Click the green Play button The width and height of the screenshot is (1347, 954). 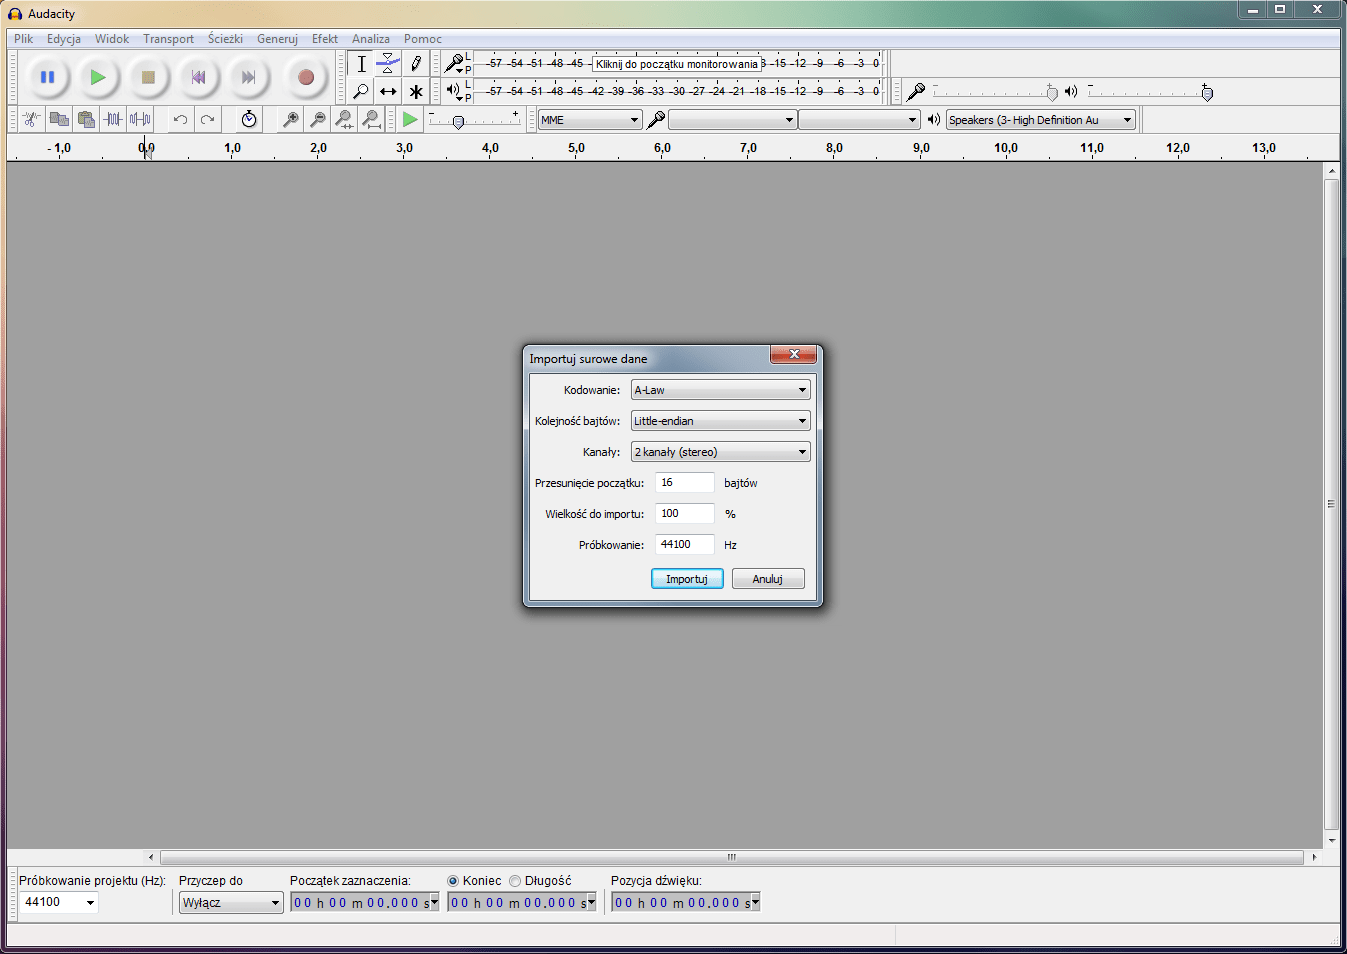97,77
